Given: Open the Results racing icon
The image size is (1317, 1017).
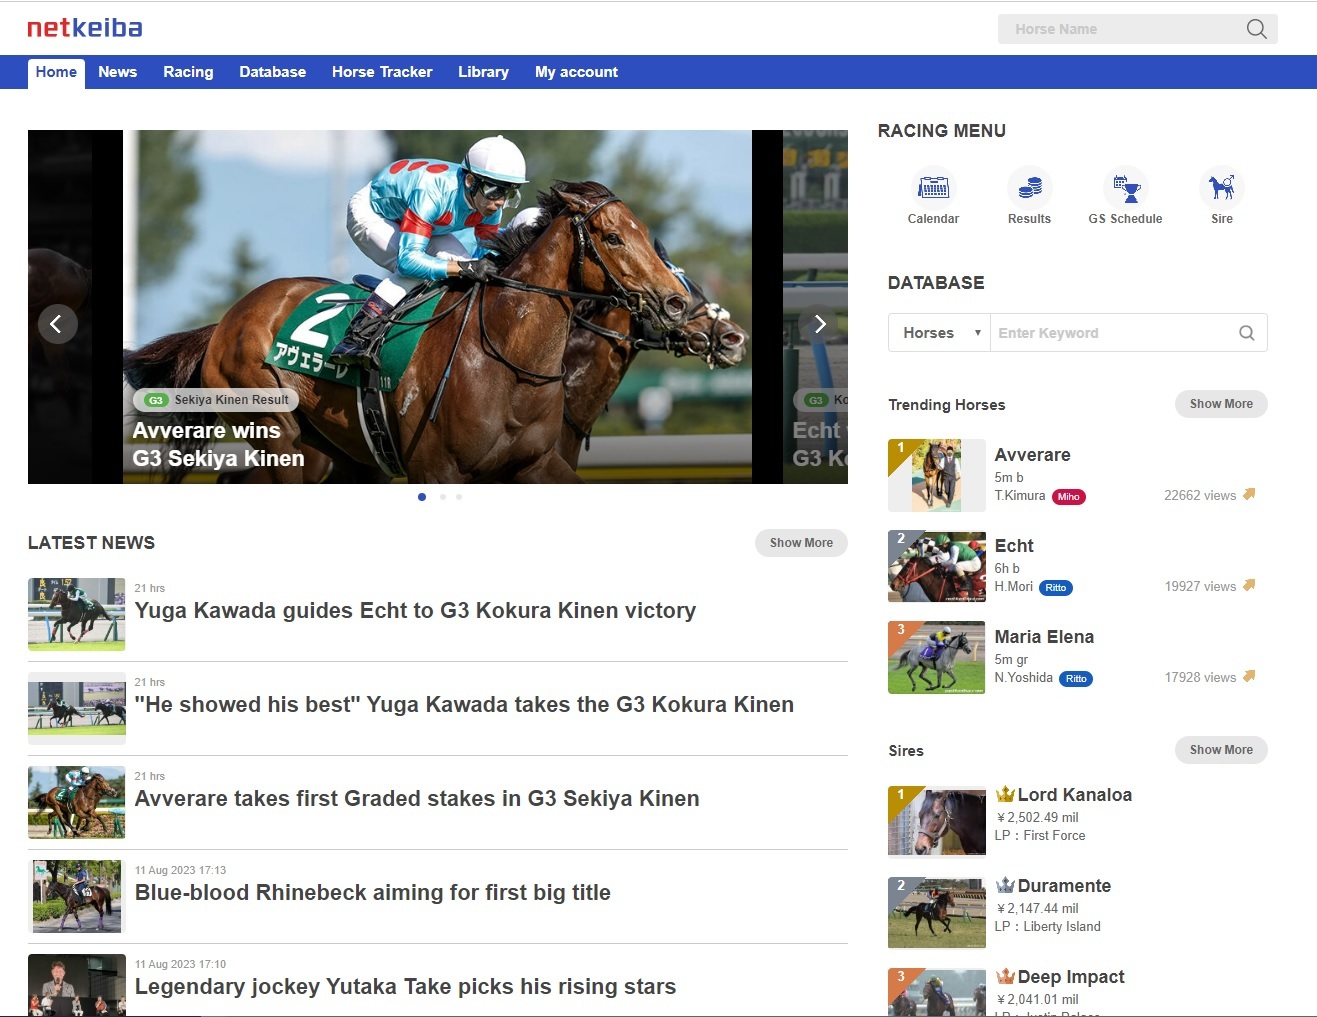Looking at the screenshot, I should (x=1029, y=196).
